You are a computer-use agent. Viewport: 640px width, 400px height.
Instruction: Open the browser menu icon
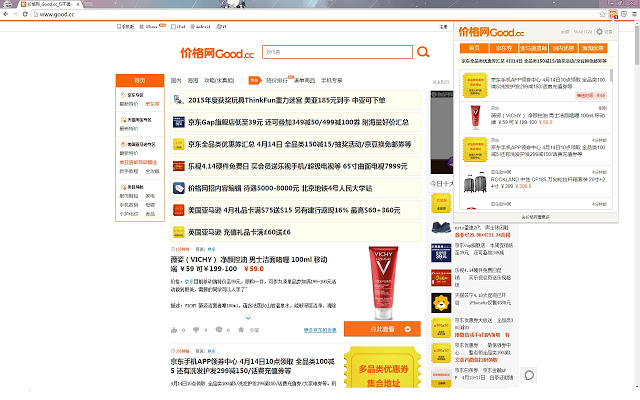(634, 14)
